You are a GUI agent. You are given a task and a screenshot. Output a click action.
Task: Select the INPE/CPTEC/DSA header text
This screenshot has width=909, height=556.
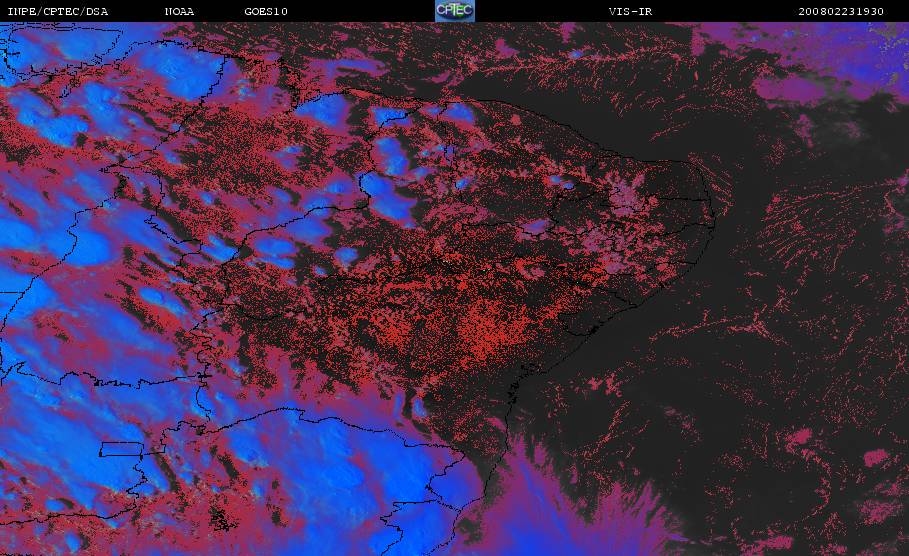tap(57, 12)
